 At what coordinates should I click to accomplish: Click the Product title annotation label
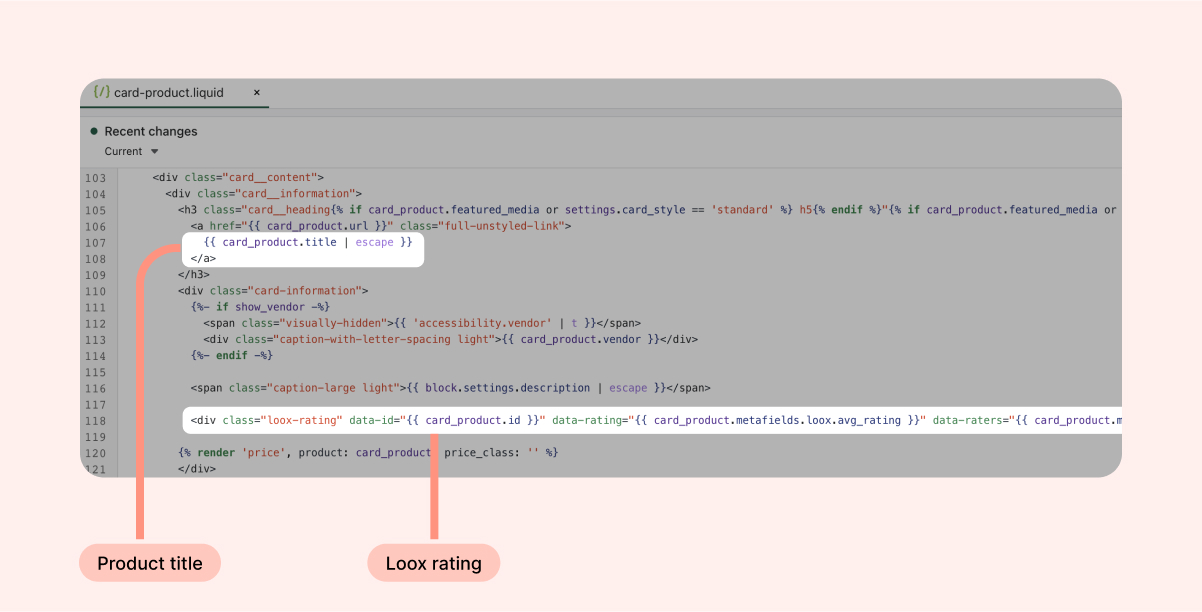point(150,564)
